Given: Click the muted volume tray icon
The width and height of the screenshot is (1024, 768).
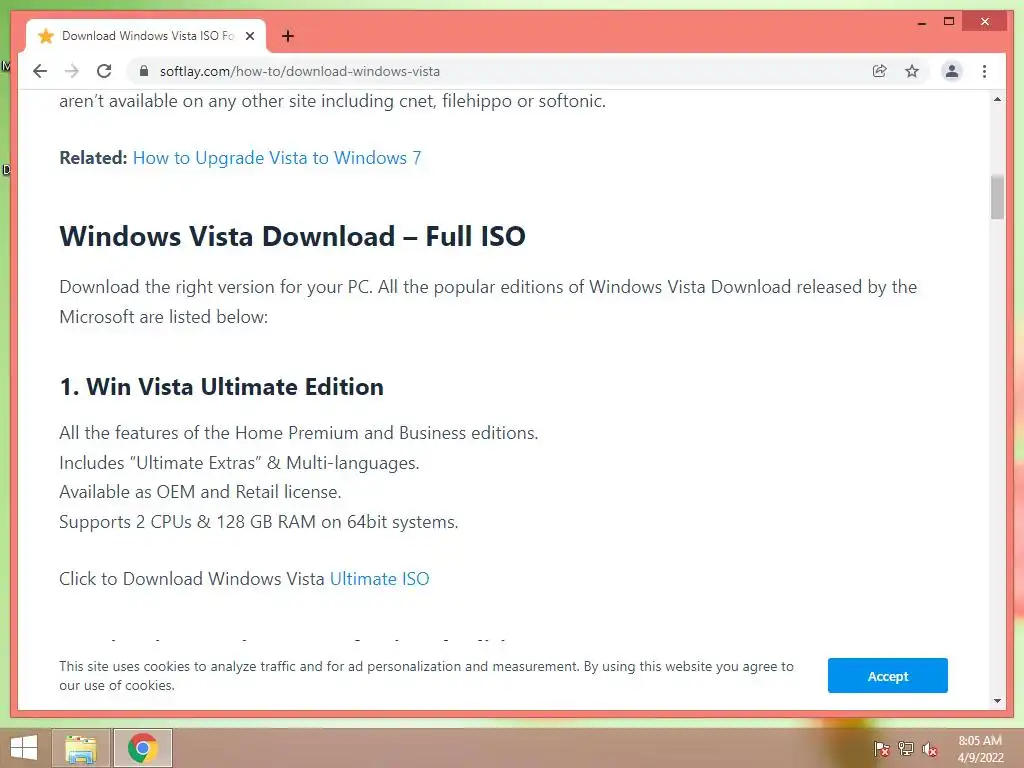Looking at the screenshot, I should tap(930, 749).
